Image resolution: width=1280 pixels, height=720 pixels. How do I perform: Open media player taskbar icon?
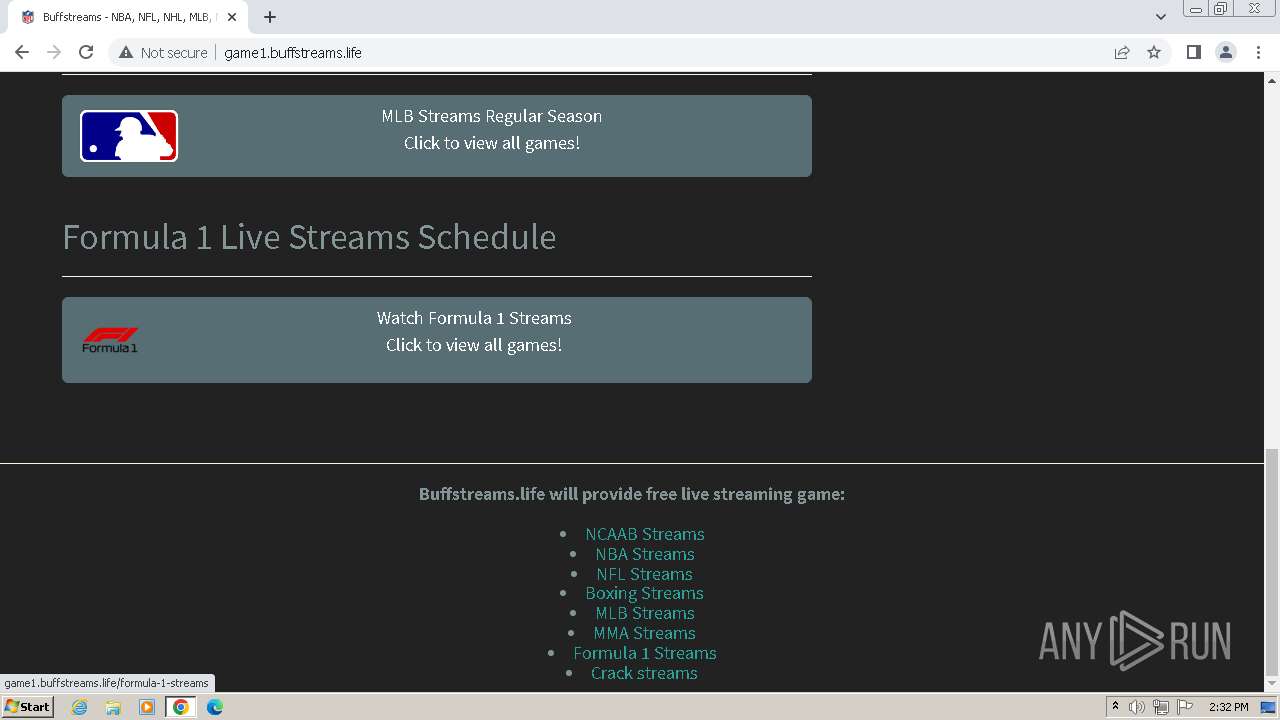point(147,707)
